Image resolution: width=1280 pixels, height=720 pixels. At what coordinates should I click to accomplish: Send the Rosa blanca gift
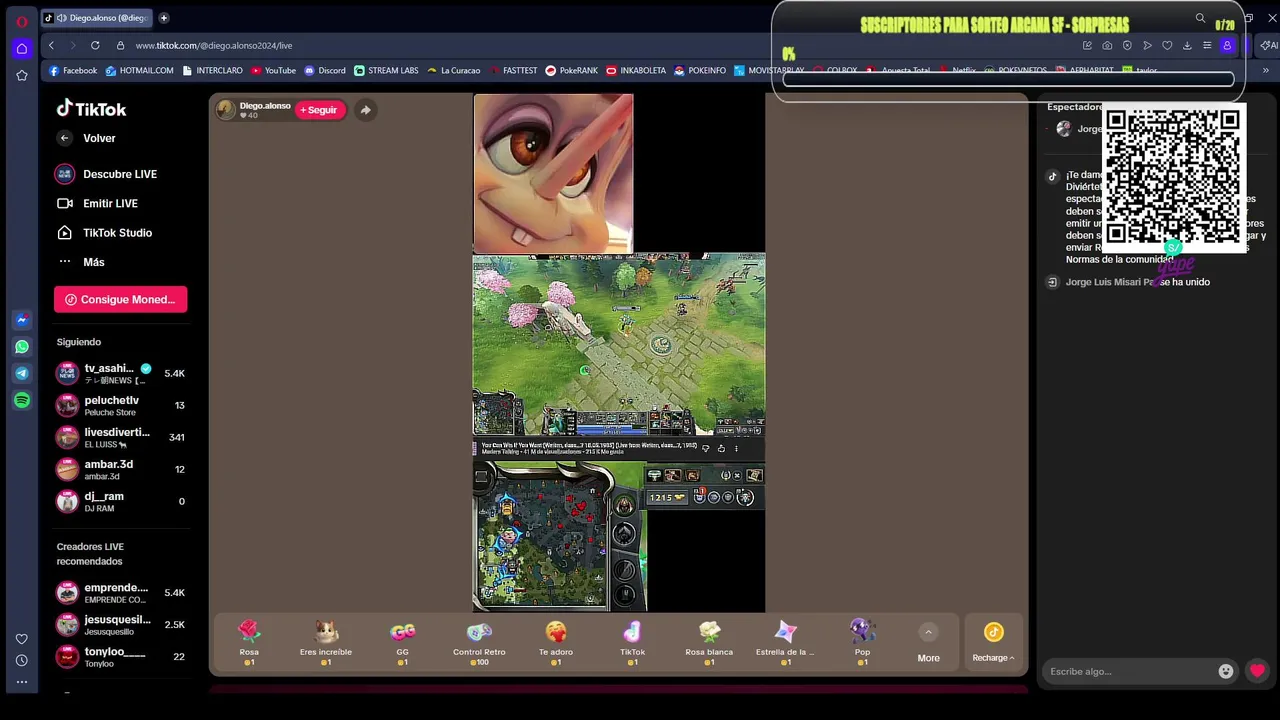pyautogui.click(x=709, y=642)
